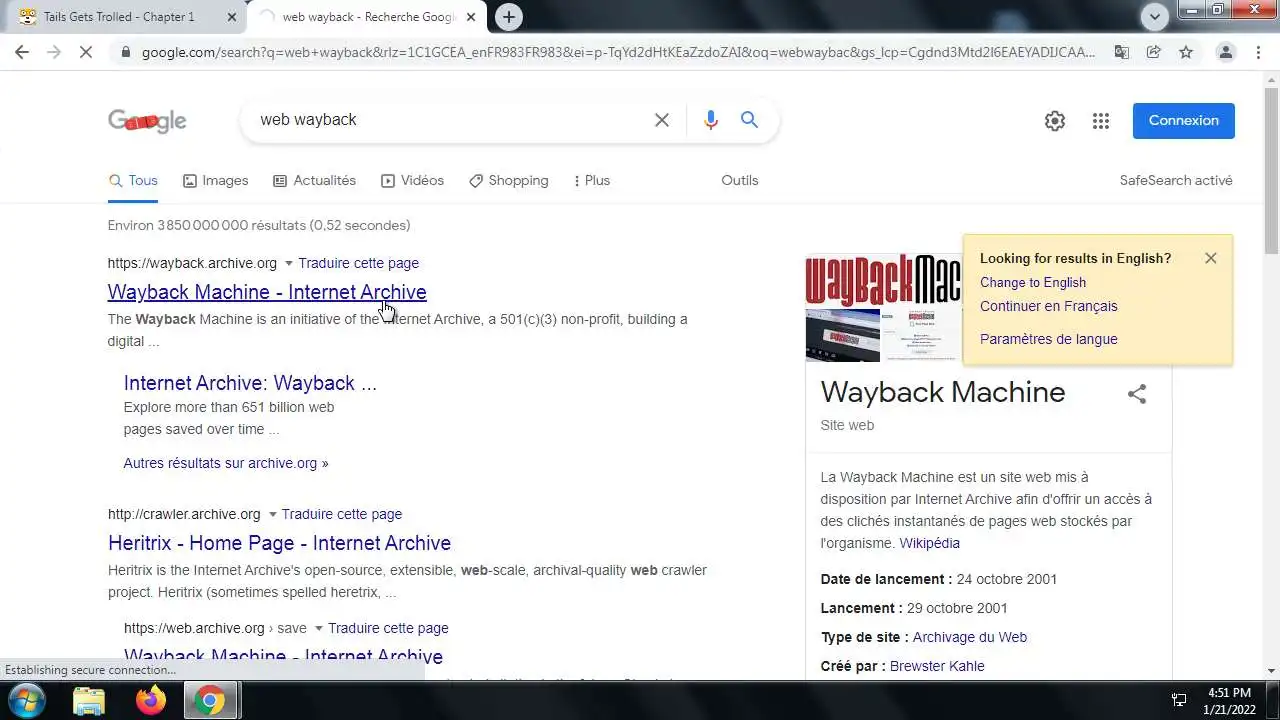Click the page vertical scrollbar thumb
This screenshot has width=1280, height=720.
pos(1271,172)
